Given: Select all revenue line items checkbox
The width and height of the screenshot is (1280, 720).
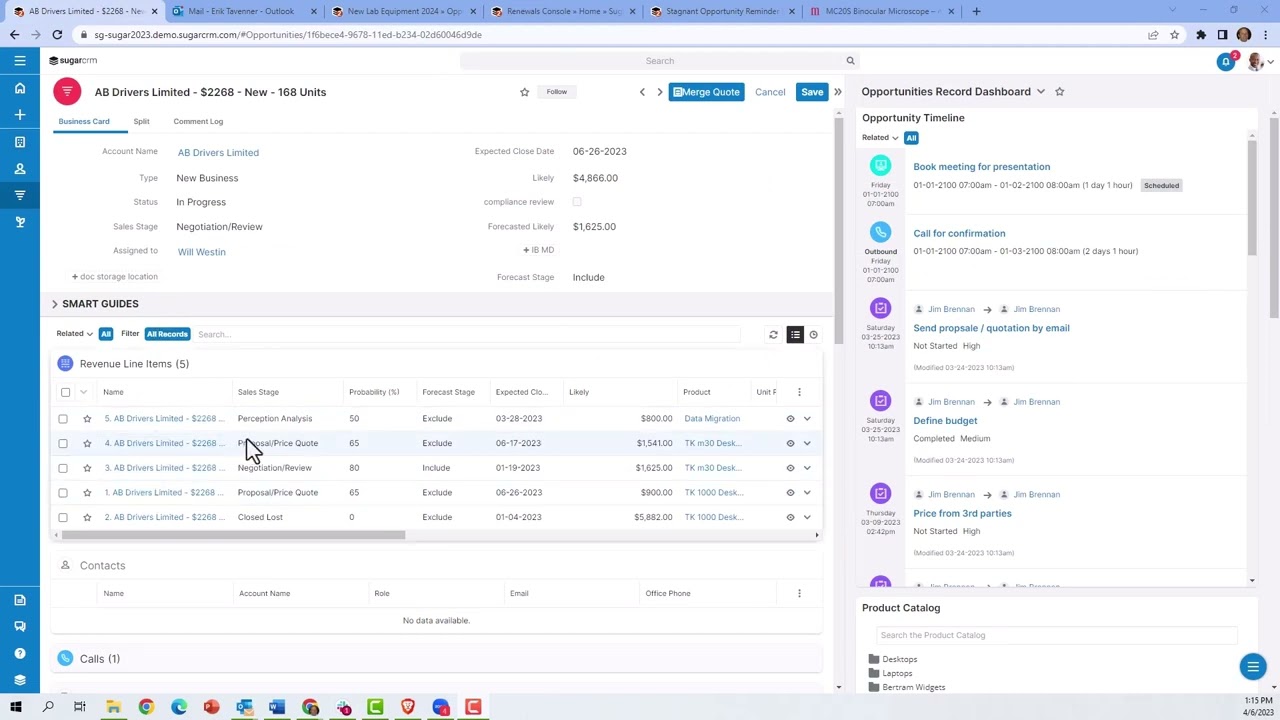Looking at the screenshot, I should (65, 392).
